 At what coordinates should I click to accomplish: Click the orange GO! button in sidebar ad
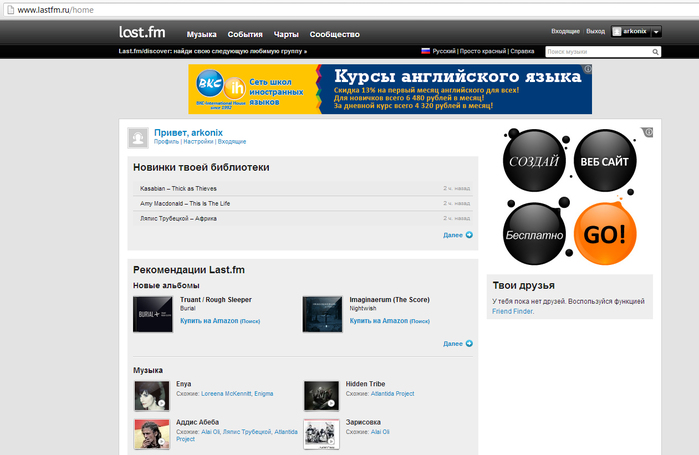(x=605, y=234)
